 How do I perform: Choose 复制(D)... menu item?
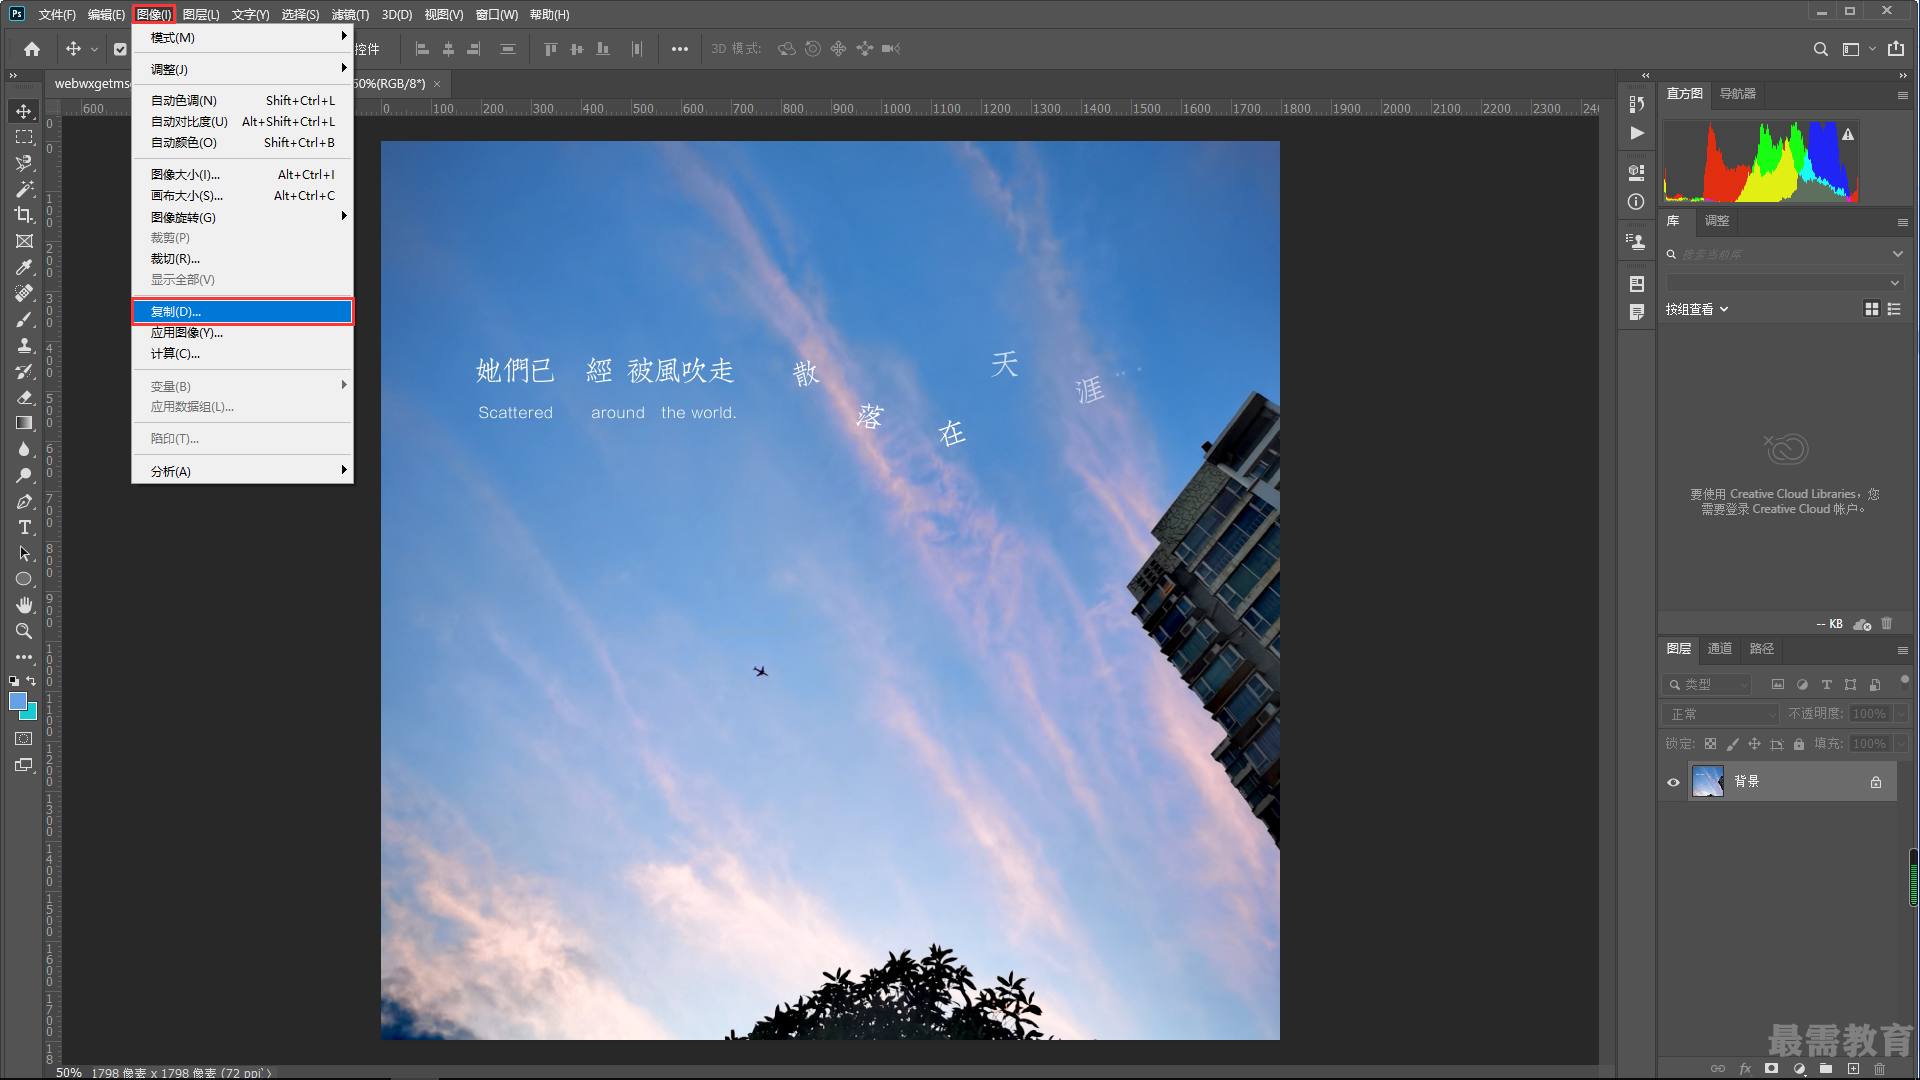pyautogui.click(x=242, y=312)
